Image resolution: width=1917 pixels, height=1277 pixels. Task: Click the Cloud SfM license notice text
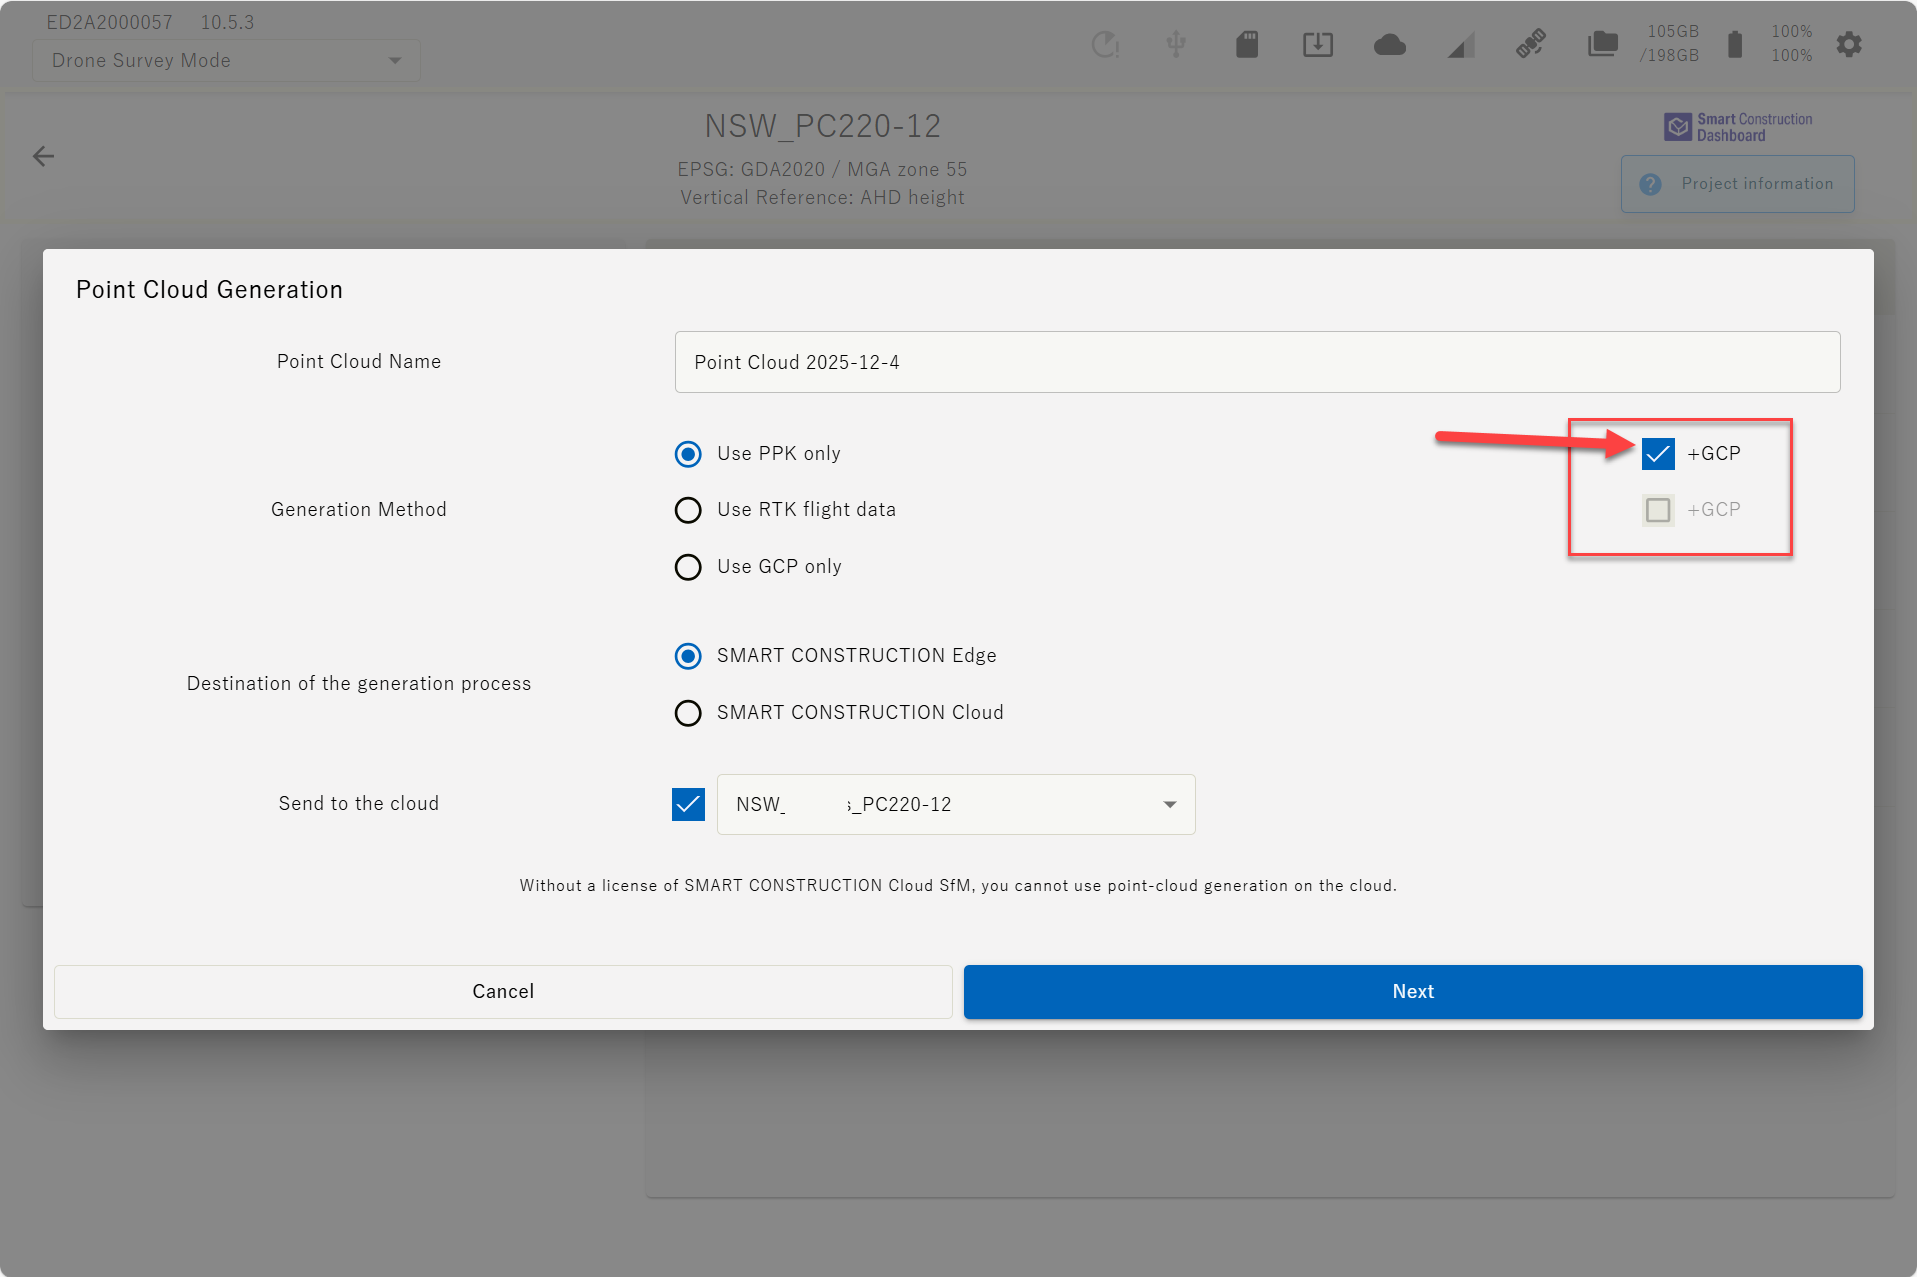958,886
